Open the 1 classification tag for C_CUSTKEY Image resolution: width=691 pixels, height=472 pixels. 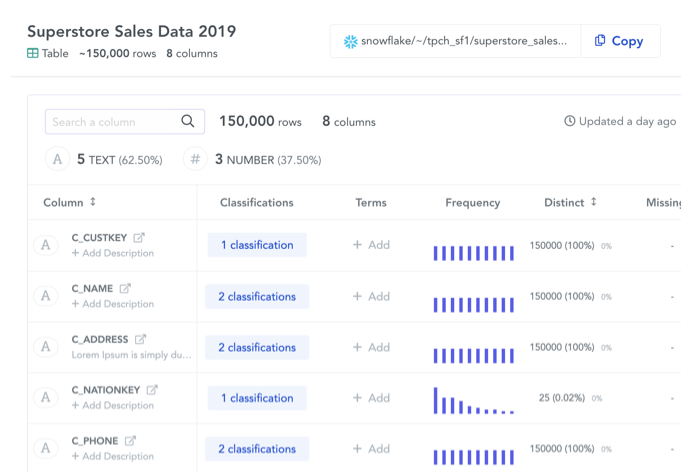[x=257, y=245]
